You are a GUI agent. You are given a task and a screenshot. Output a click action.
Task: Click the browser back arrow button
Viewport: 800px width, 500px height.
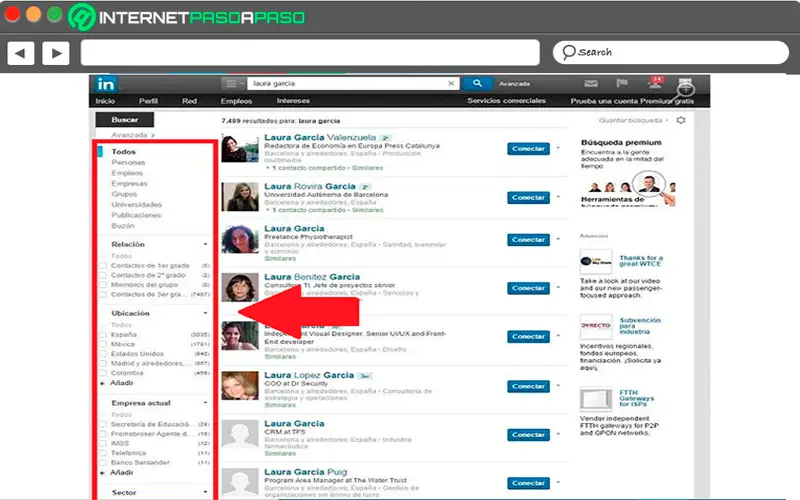pyautogui.click(x=20, y=53)
